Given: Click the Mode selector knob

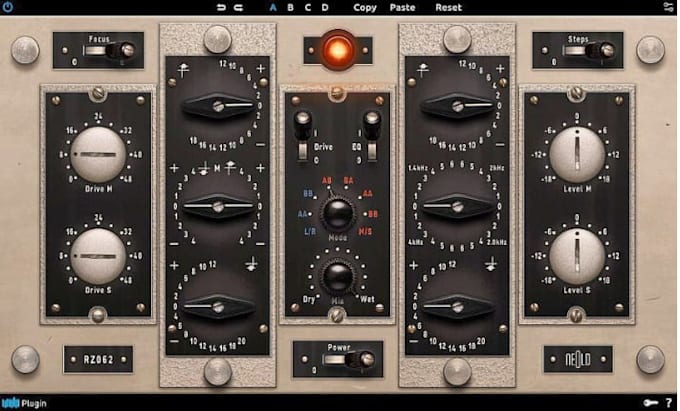Looking at the screenshot, I should click(x=338, y=214).
